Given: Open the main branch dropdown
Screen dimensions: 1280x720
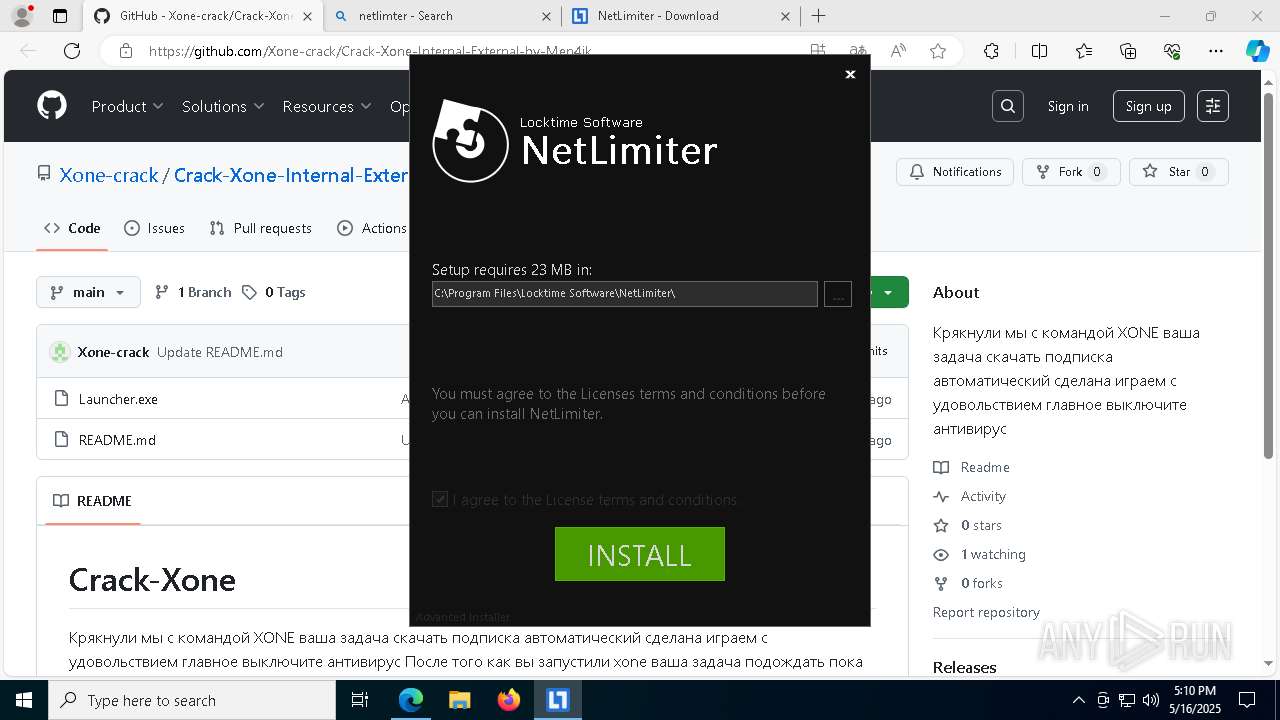Looking at the screenshot, I should 89,292.
